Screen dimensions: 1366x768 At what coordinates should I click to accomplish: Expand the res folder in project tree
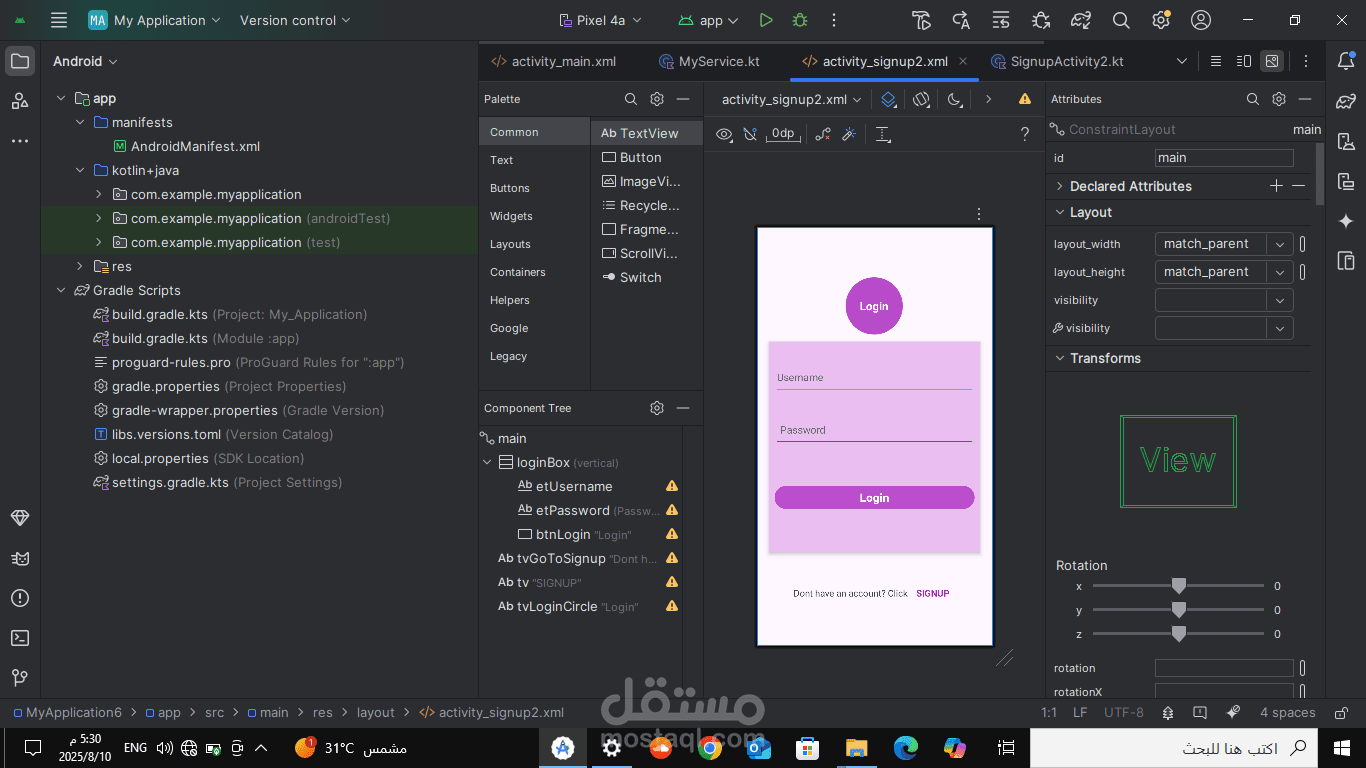[80, 266]
